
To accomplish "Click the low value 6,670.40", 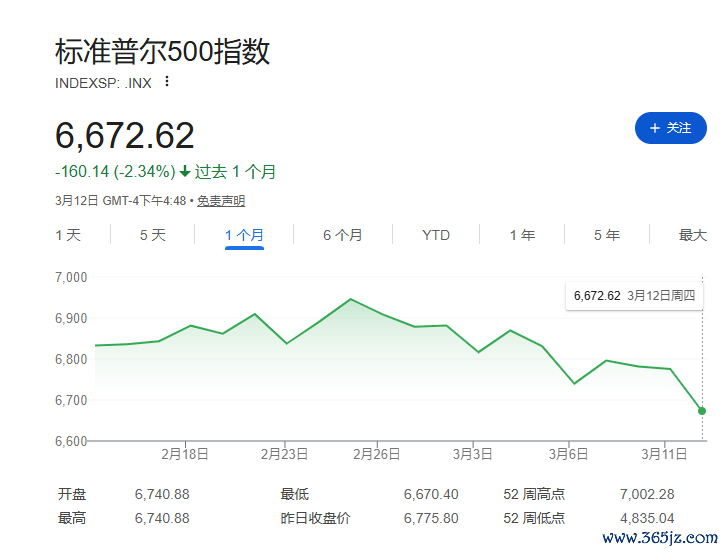I will point(431,494).
